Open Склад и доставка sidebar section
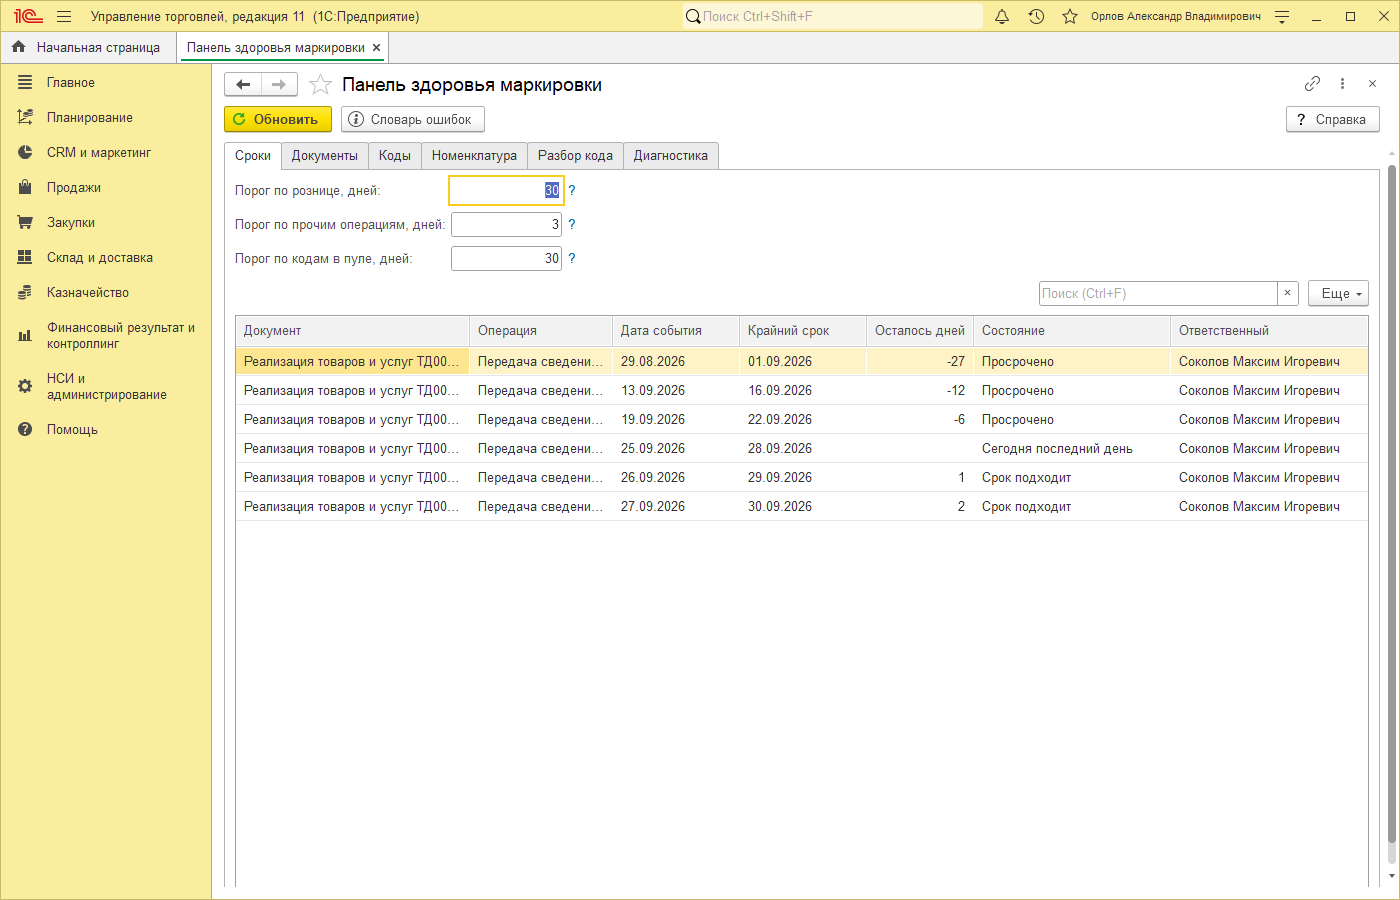The image size is (1400, 900). point(106,257)
